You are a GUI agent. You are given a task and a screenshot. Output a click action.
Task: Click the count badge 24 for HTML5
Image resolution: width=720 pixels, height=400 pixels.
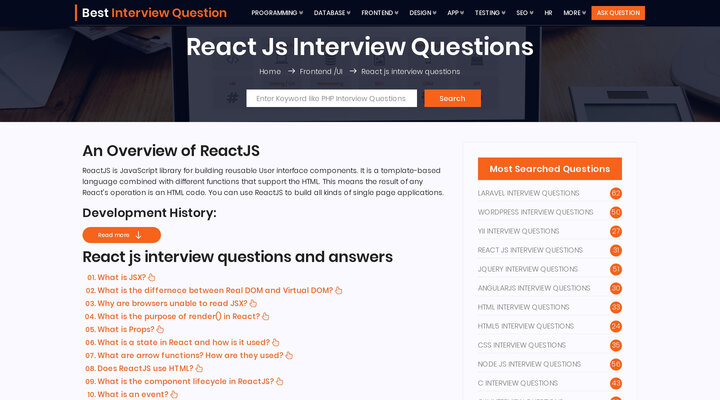coord(616,326)
